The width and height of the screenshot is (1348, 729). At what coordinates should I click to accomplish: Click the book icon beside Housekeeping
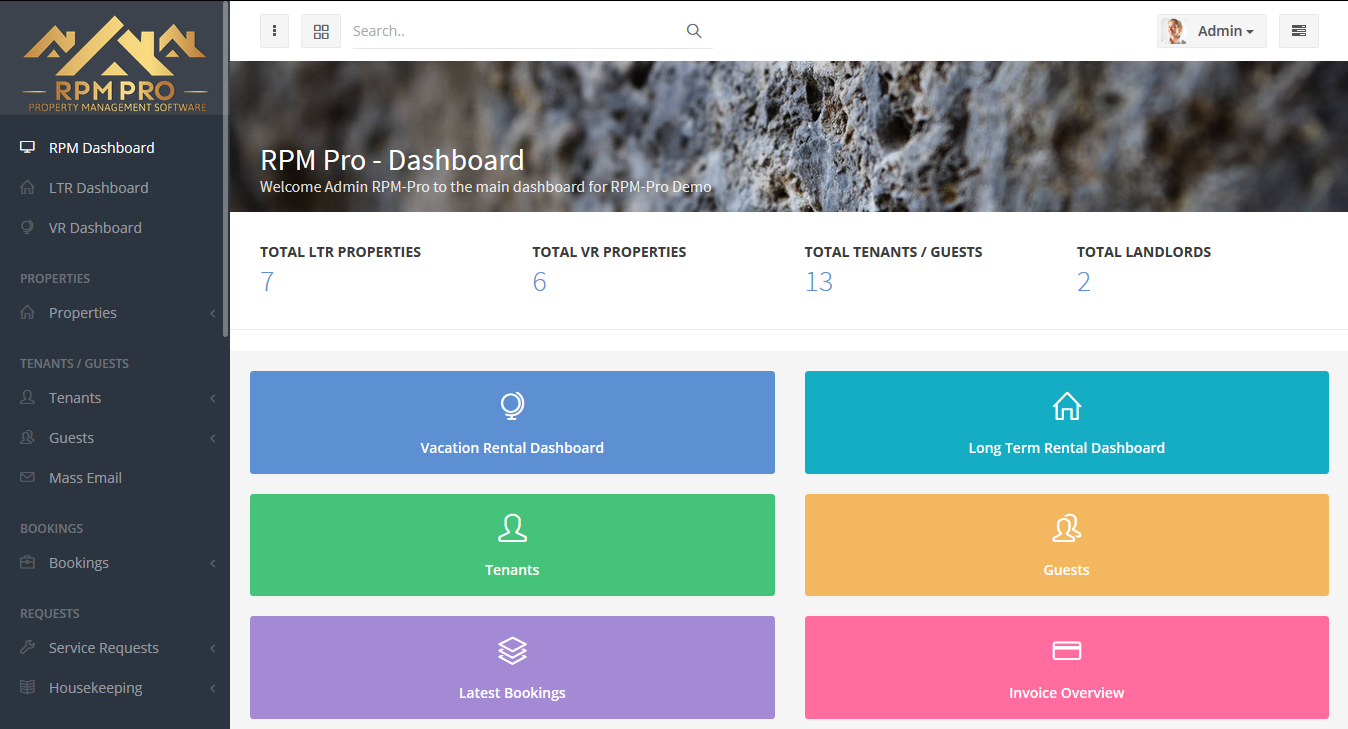[x=28, y=687]
